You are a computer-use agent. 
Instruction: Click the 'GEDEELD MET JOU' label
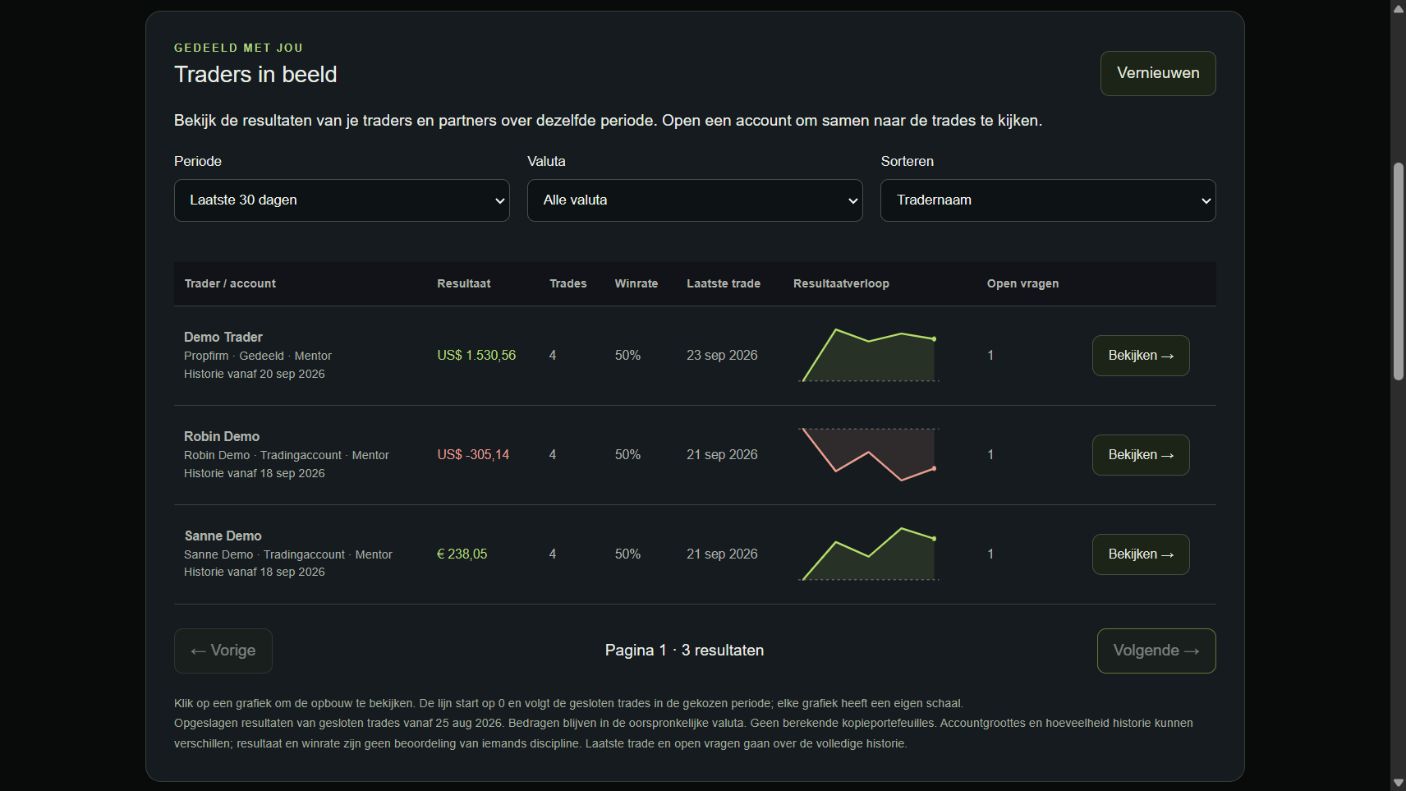coord(238,48)
